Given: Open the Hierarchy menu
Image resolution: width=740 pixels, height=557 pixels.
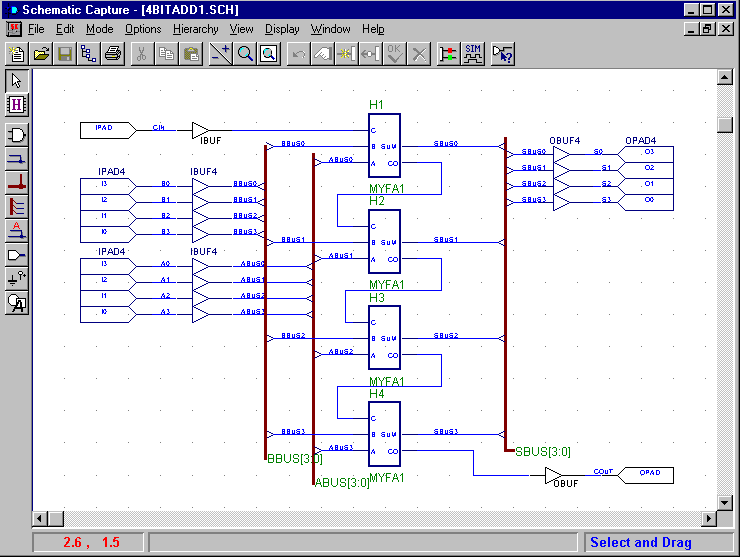Looking at the screenshot, I should coord(195,29).
